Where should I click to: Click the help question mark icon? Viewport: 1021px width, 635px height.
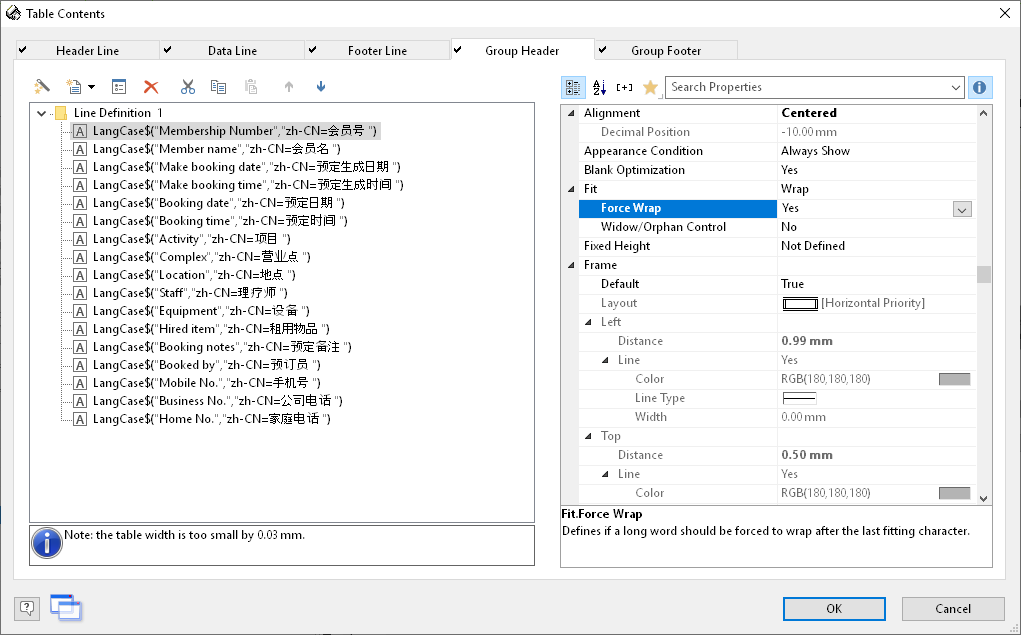[x=27, y=608]
